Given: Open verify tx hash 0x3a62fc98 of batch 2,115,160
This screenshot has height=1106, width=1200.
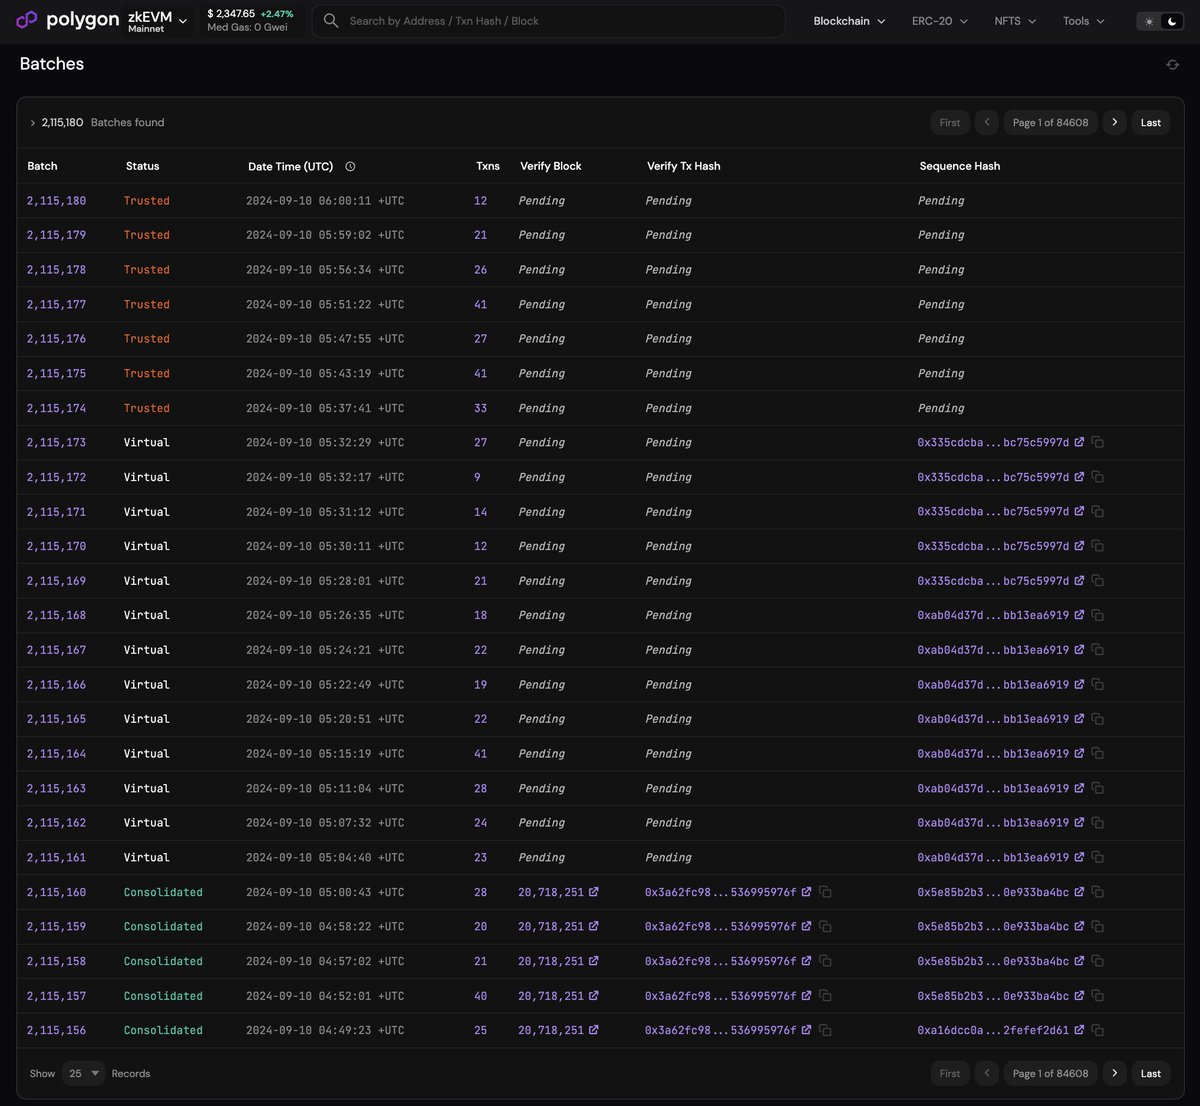Looking at the screenshot, I should (x=720, y=892).
